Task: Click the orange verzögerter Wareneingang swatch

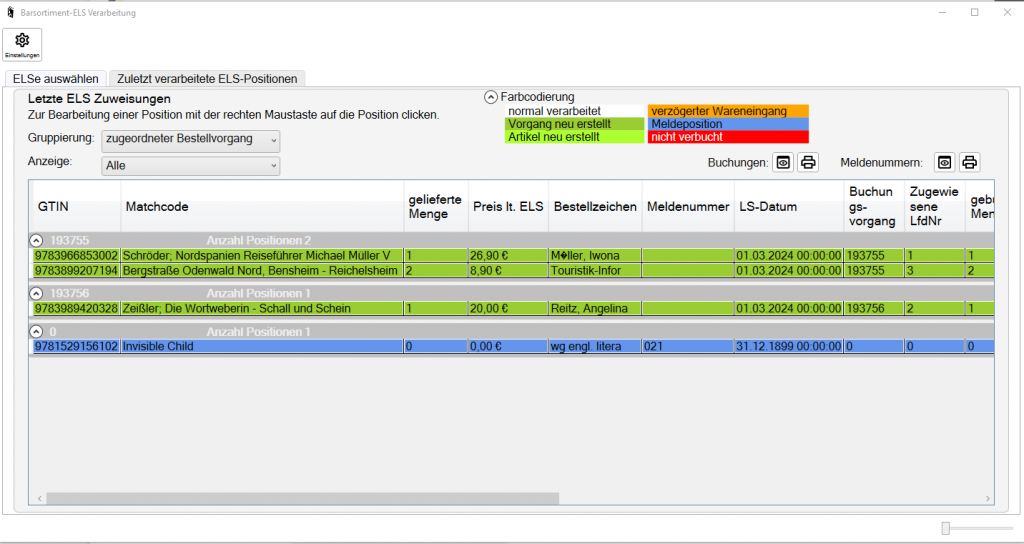Action: [727, 111]
